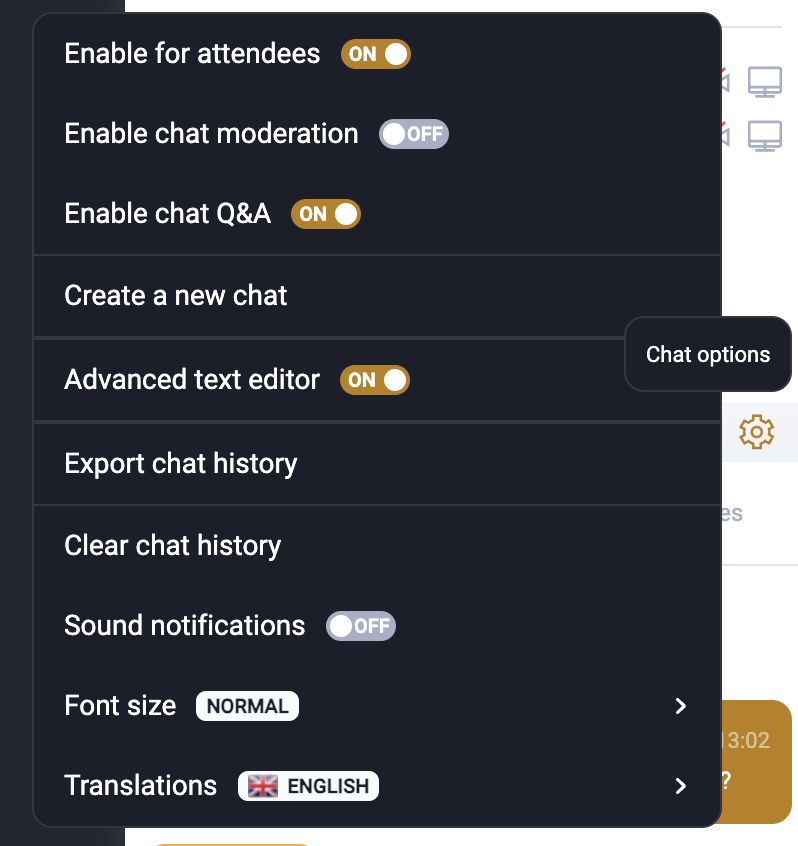This screenshot has width=798, height=846.
Task: Click the top screen-share monitor icon
Action: pos(765,82)
